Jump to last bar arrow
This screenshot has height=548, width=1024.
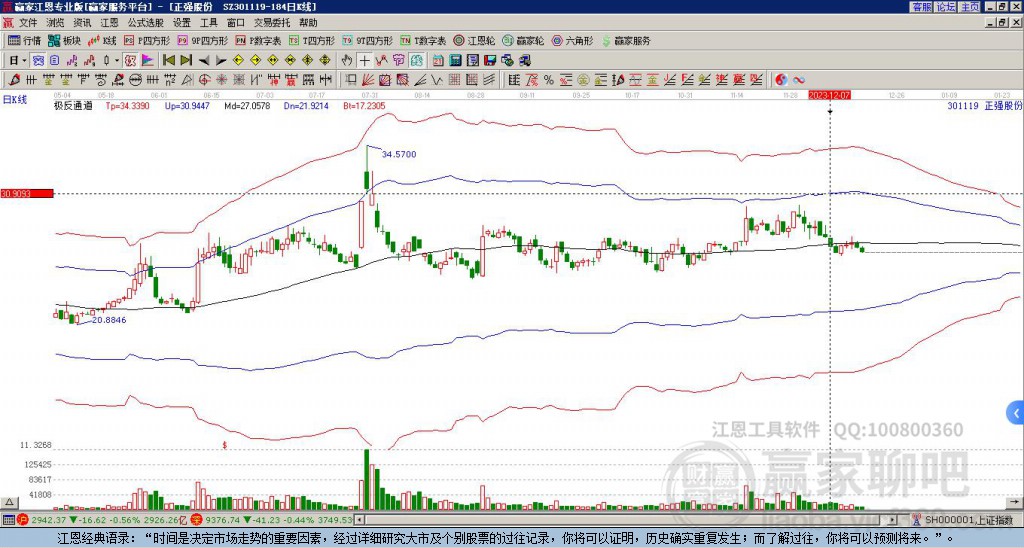point(186,61)
